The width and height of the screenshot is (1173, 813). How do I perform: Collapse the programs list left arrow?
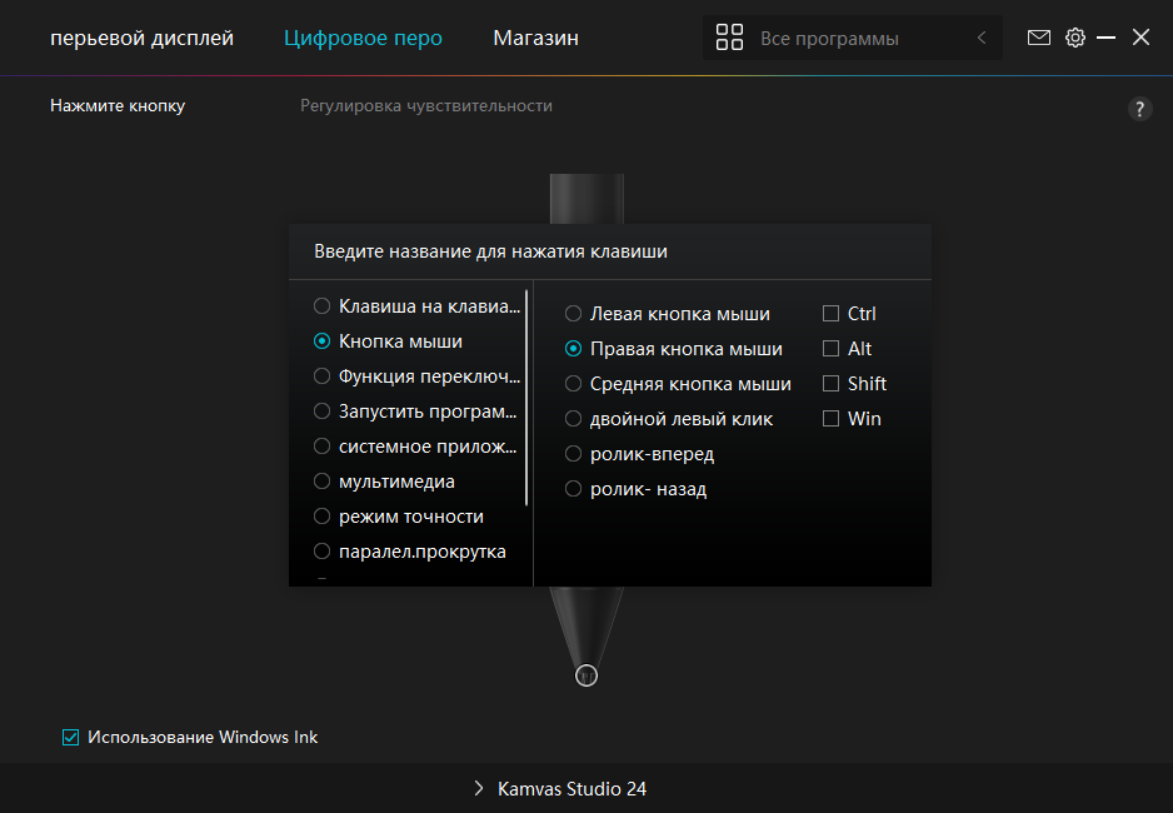click(x=981, y=38)
